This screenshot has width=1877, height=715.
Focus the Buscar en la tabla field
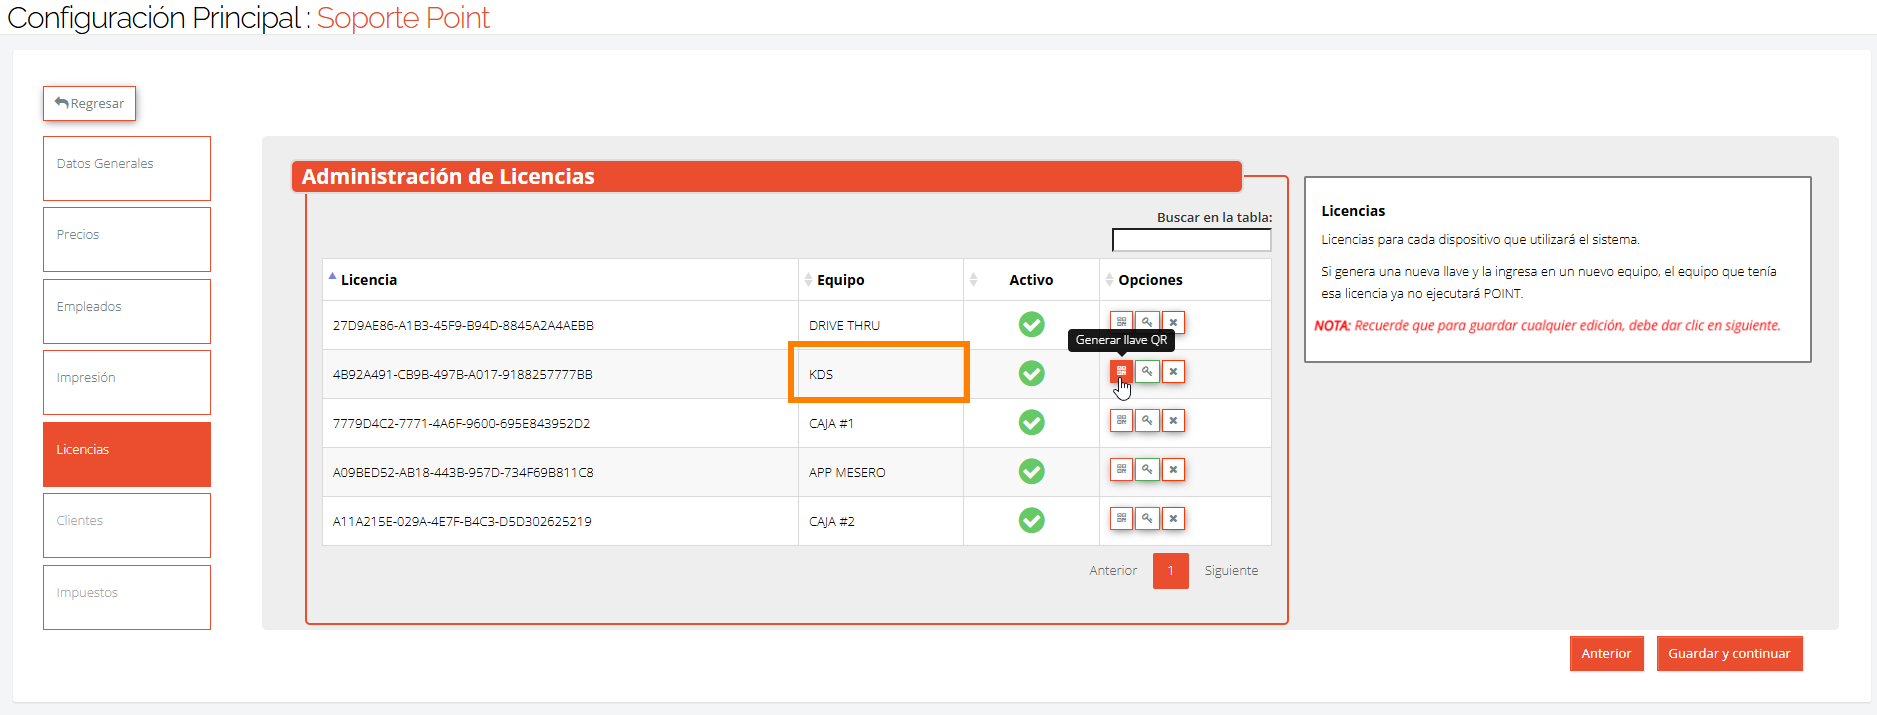[1191, 240]
